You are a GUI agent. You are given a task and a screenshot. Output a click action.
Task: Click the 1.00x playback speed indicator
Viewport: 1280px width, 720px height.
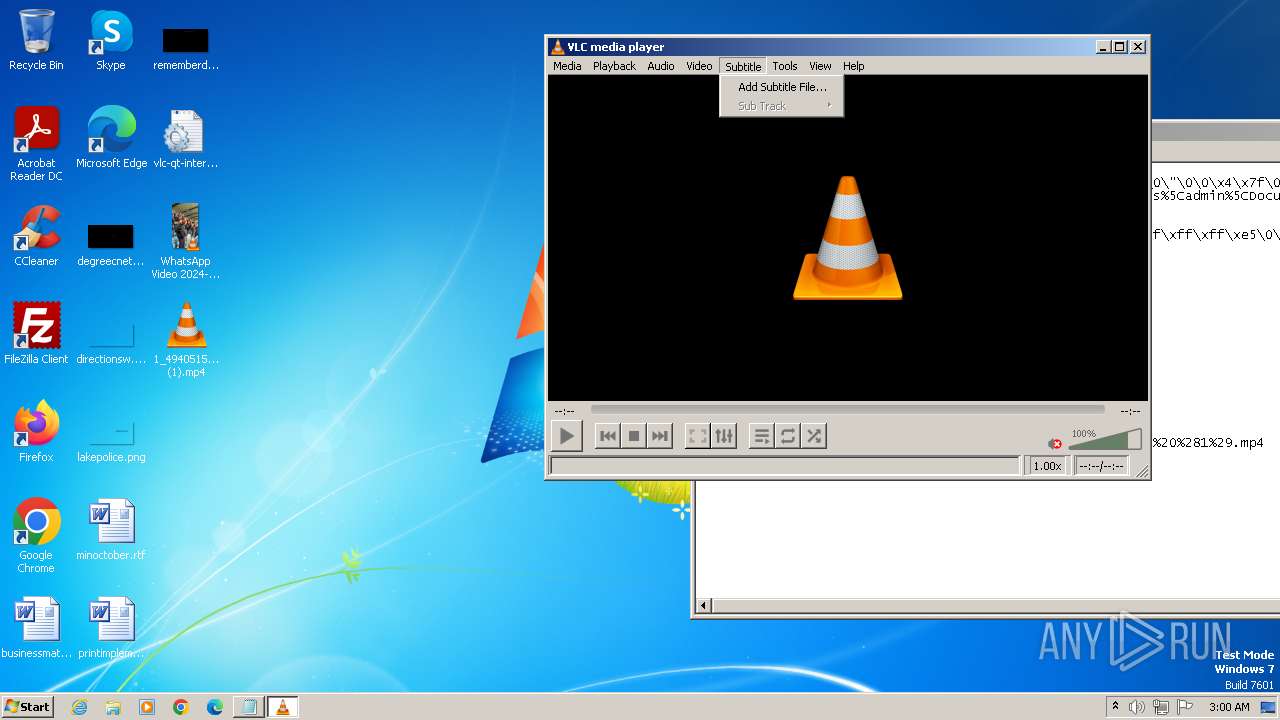[x=1047, y=466]
